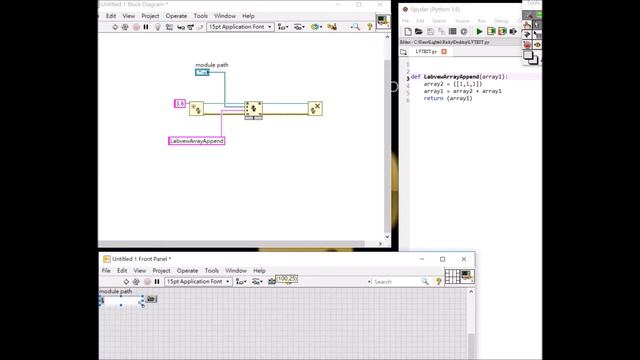Open 15pt Application Font dropdown in Block Diagram
Image resolution: width=640 pixels, height=360 pixels.
pos(240,27)
